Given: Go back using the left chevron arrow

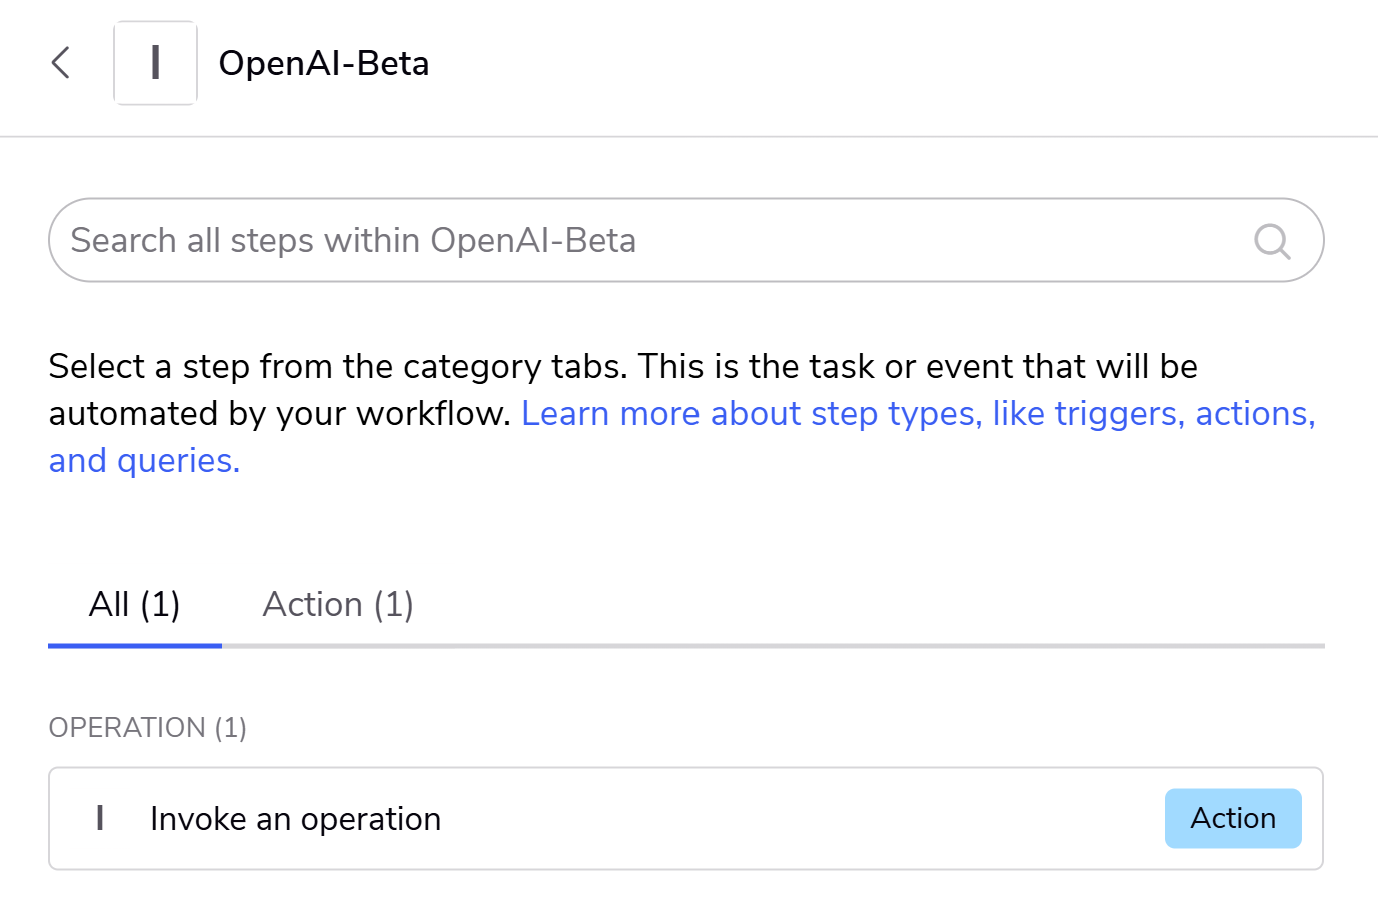Looking at the screenshot, I should tap(61, 63).
